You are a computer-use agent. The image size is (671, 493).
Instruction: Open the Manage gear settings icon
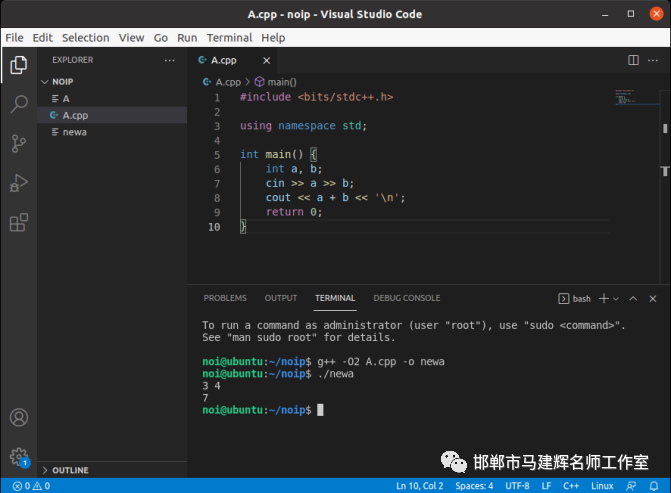(19, 457)
